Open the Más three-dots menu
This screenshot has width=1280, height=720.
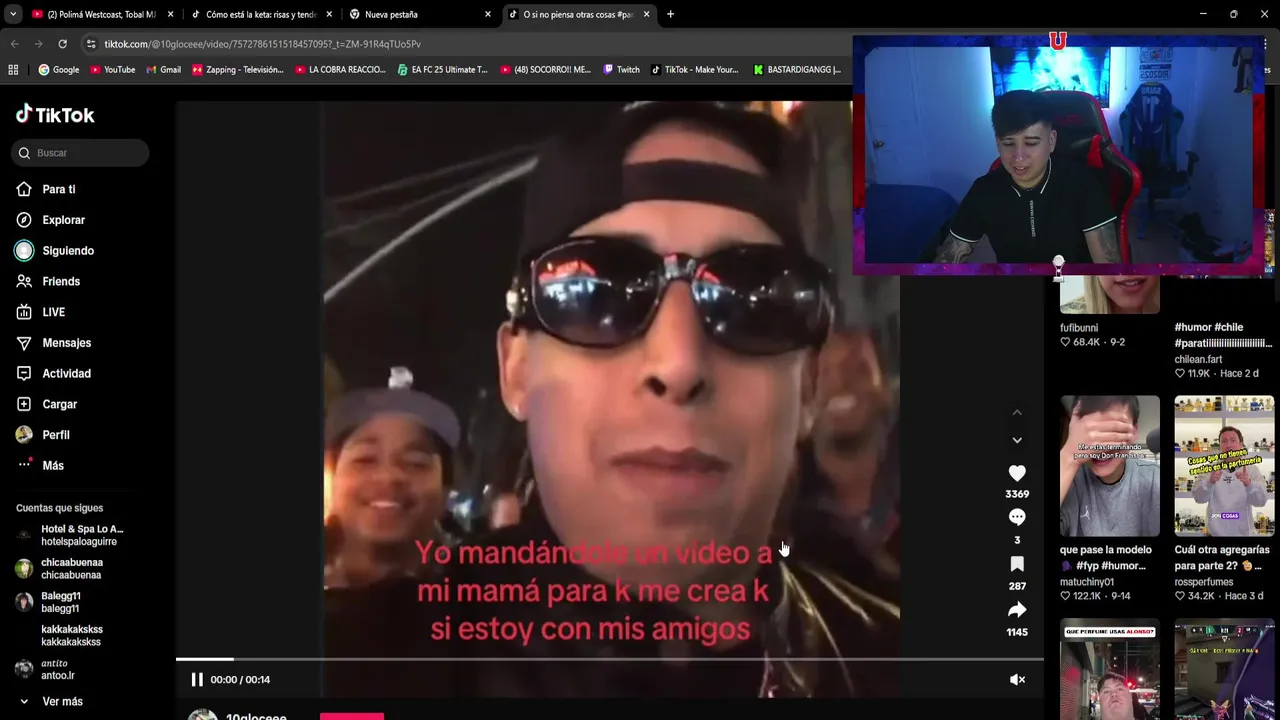pos(24,465)
